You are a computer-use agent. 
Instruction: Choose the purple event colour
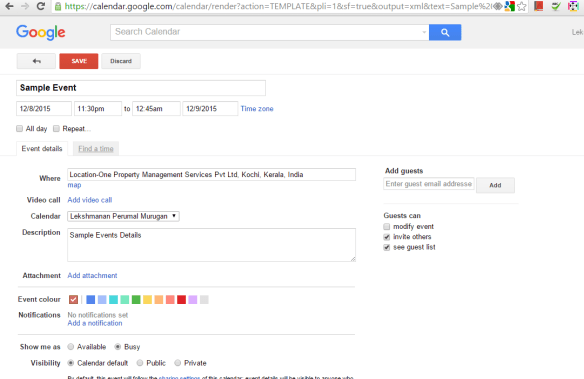(x=193, y=299)
